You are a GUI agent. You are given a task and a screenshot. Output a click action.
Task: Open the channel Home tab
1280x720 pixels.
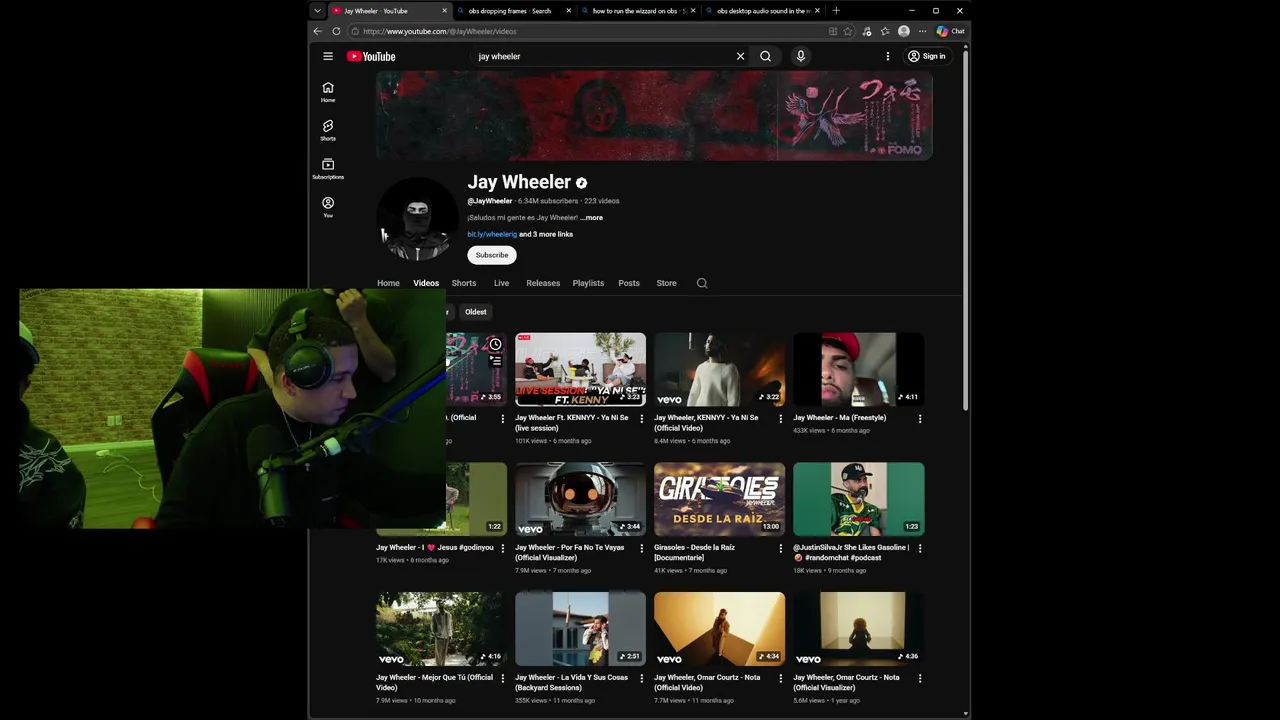click(x=388, y=283)
